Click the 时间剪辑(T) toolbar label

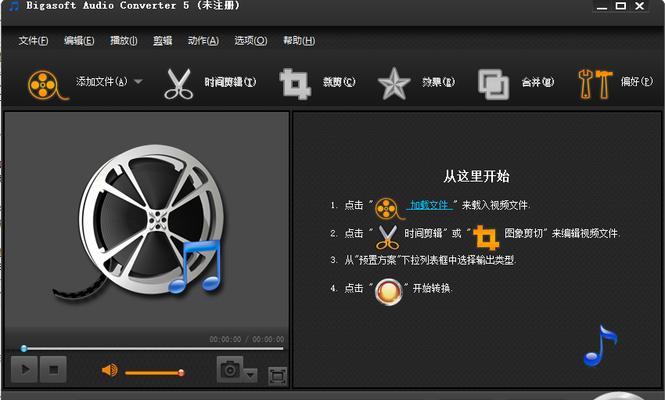[230, 82]
